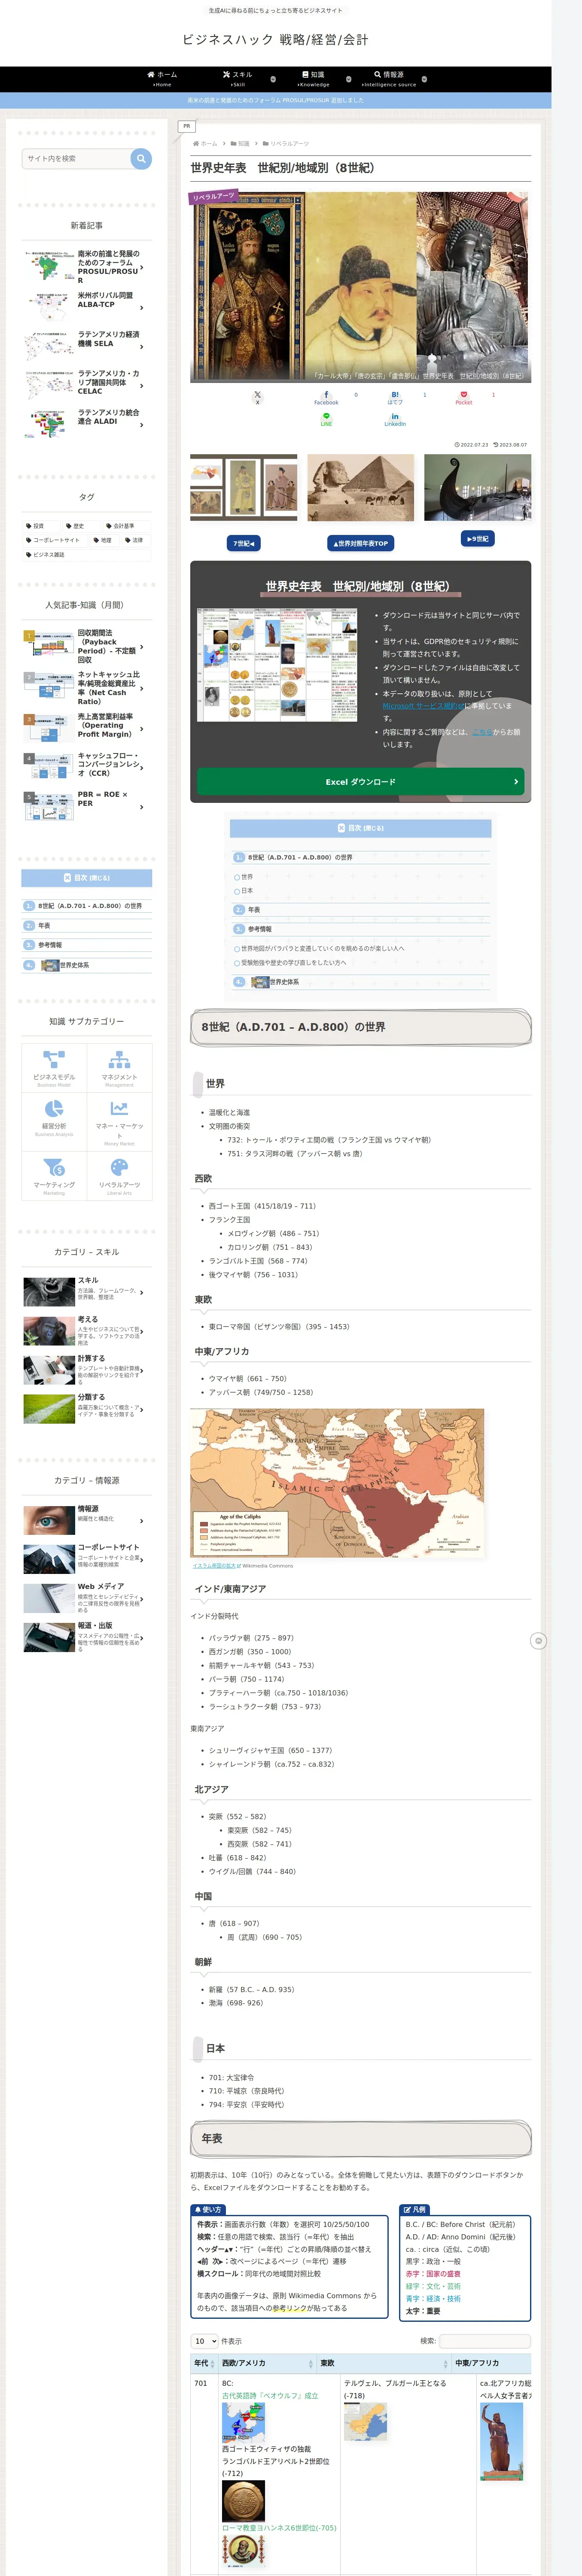Expand the 知識 menu dropdown arrow
The image size is (582, 2576).
(x=348, y=79)
